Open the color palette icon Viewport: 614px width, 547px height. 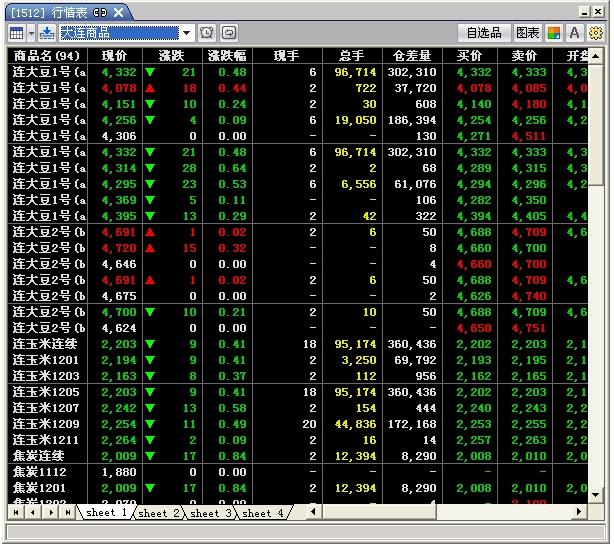pos(554,33)
